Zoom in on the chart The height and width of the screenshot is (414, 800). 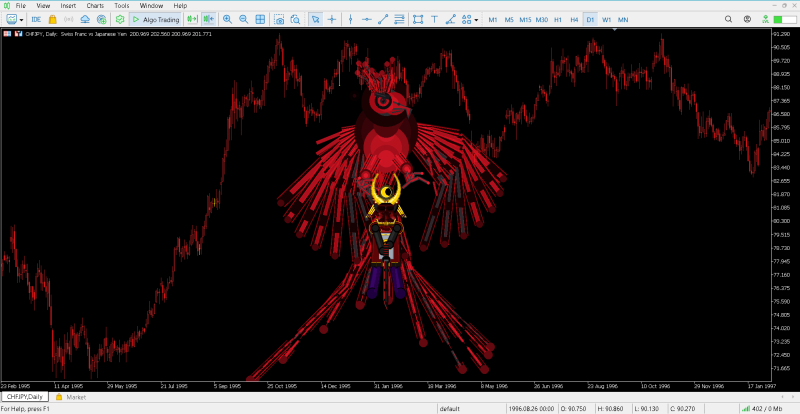(x=228, y=19)
